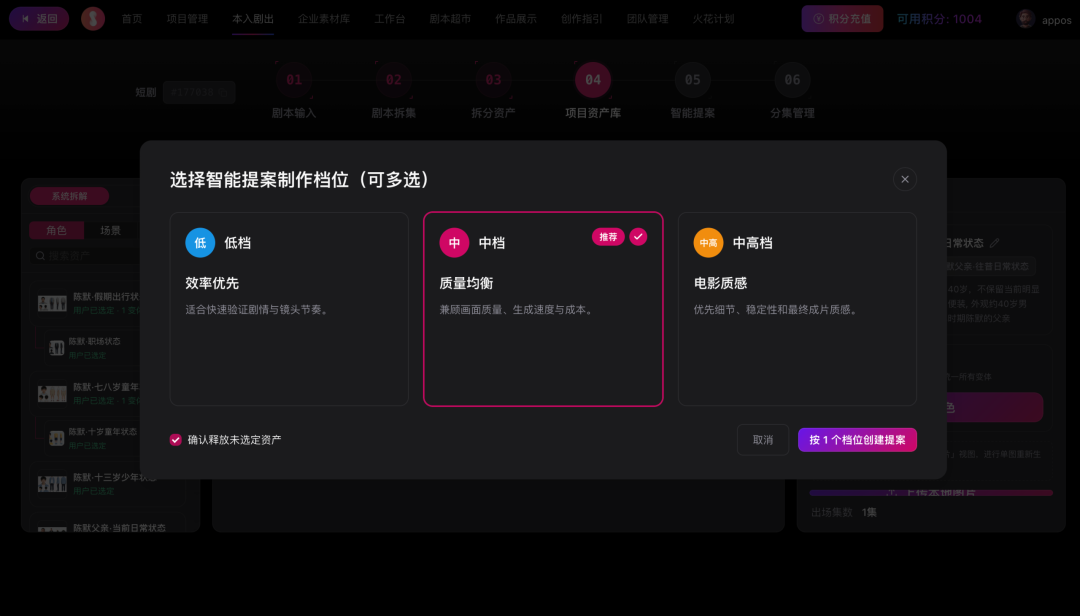Viewport: 1080px width, 616px height.
Task: Click the appos user avatar
Action: point(1026,19)
